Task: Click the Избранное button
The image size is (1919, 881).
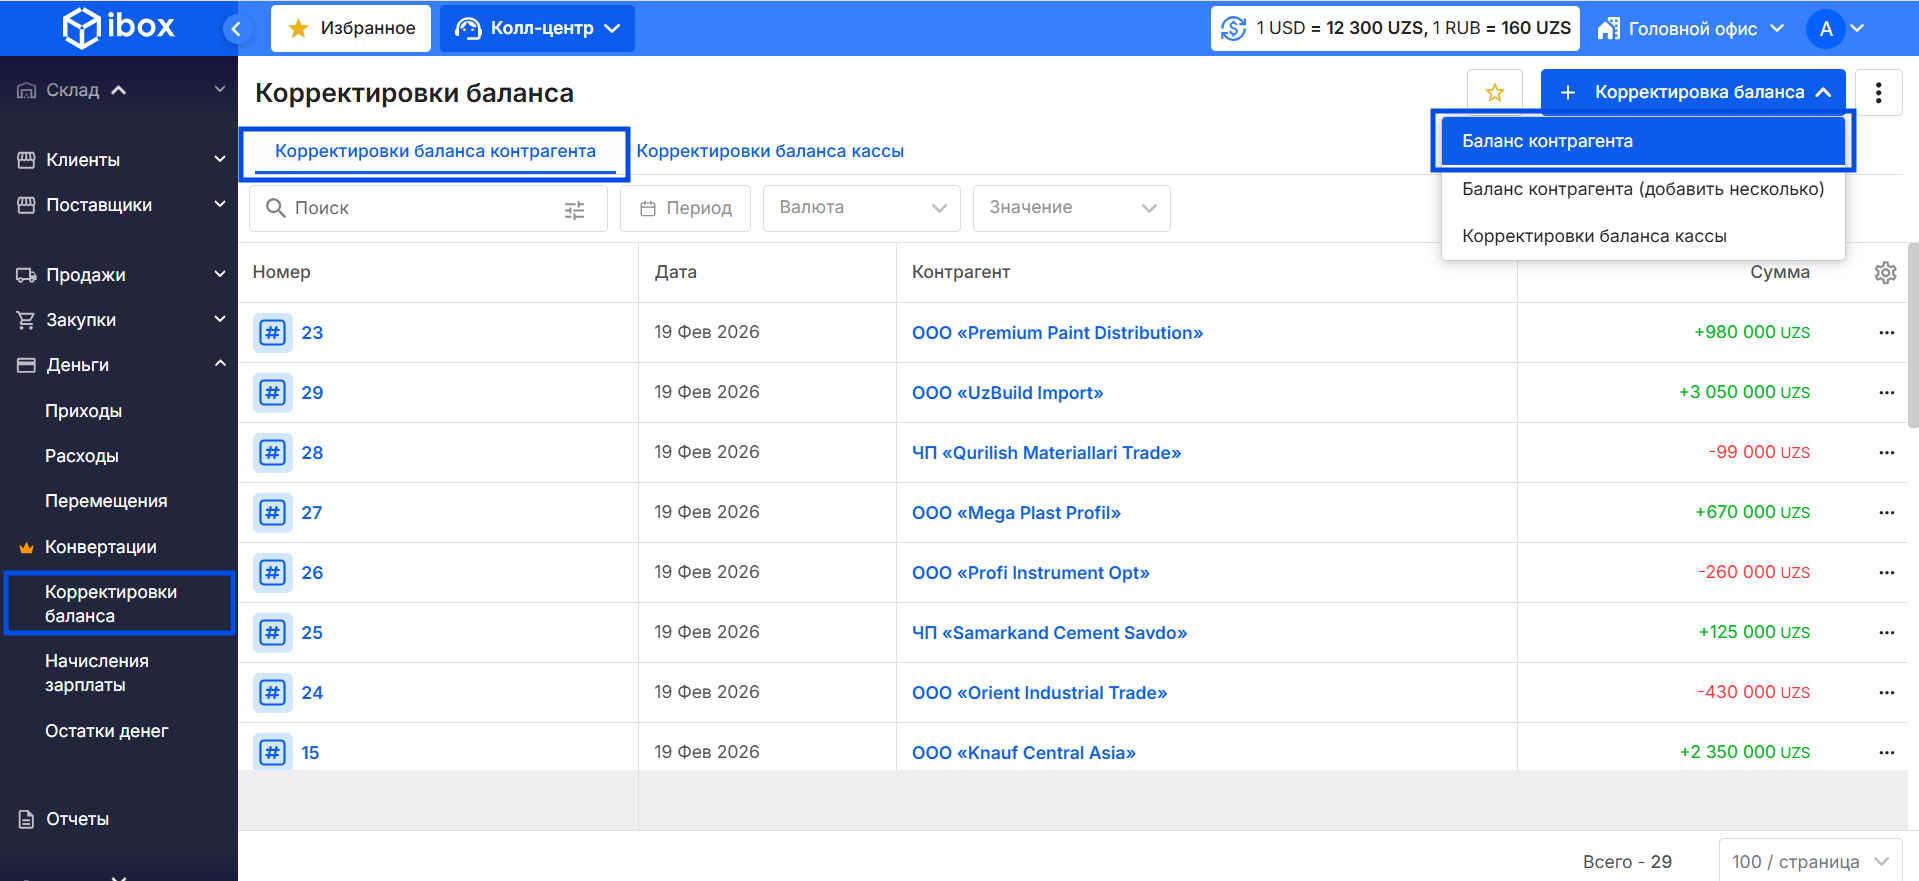Action: coord(351,28)
